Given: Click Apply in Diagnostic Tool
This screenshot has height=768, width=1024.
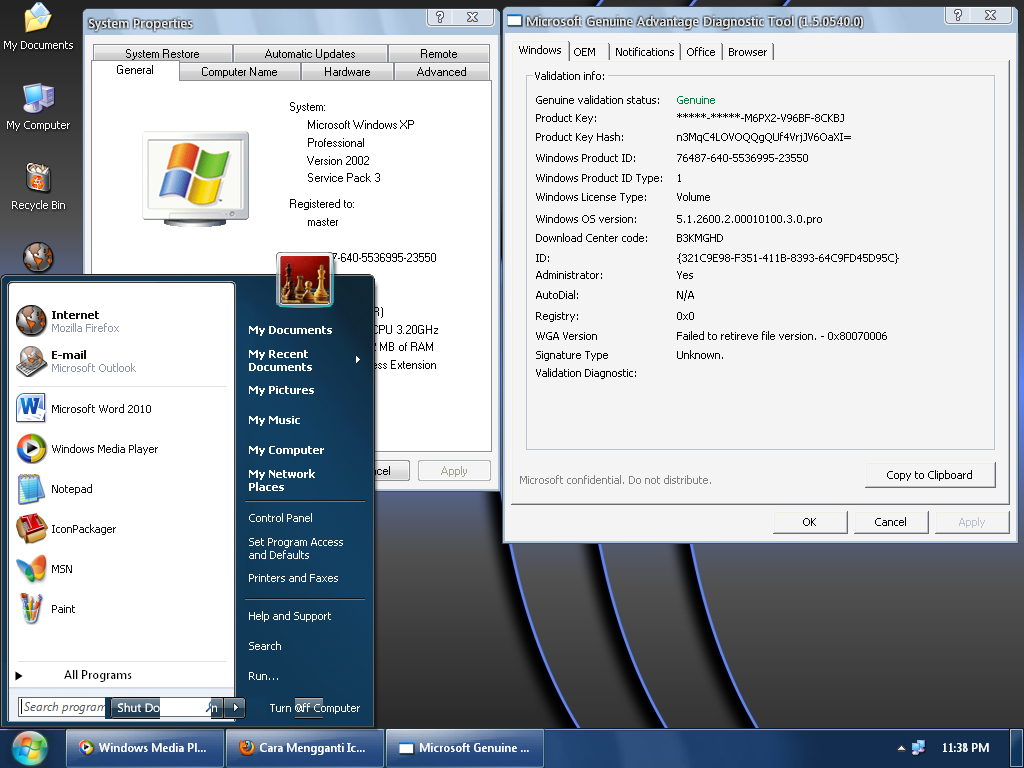Looking at the screenshot, I should click(972, 522).
